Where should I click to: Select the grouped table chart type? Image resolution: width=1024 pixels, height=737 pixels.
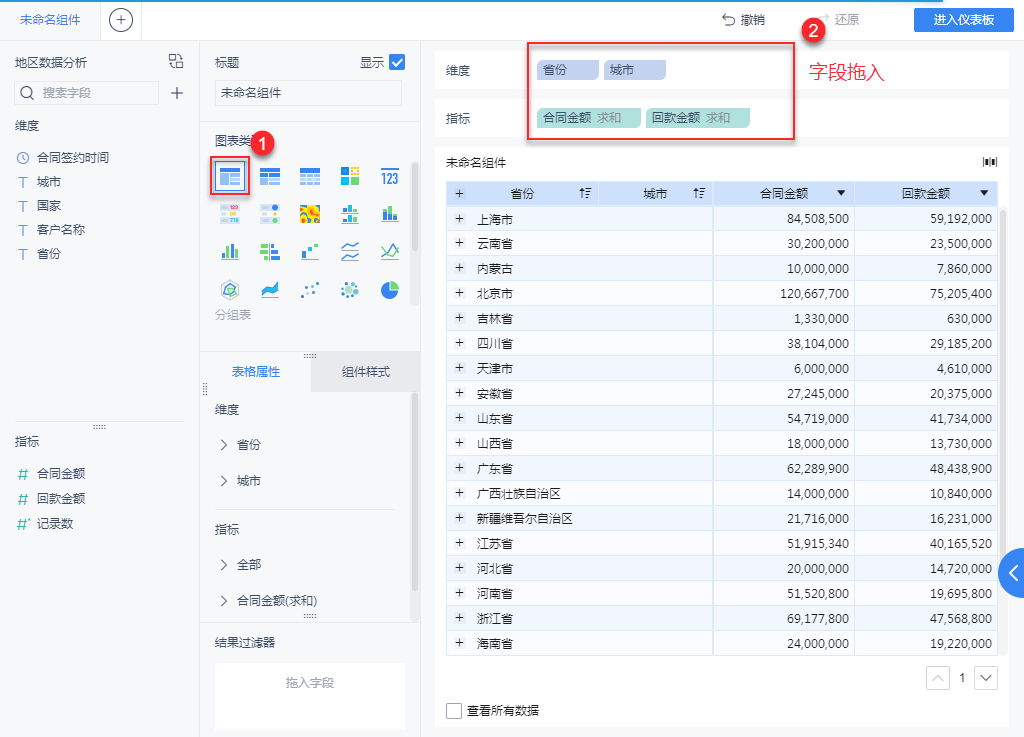(230, 176)
